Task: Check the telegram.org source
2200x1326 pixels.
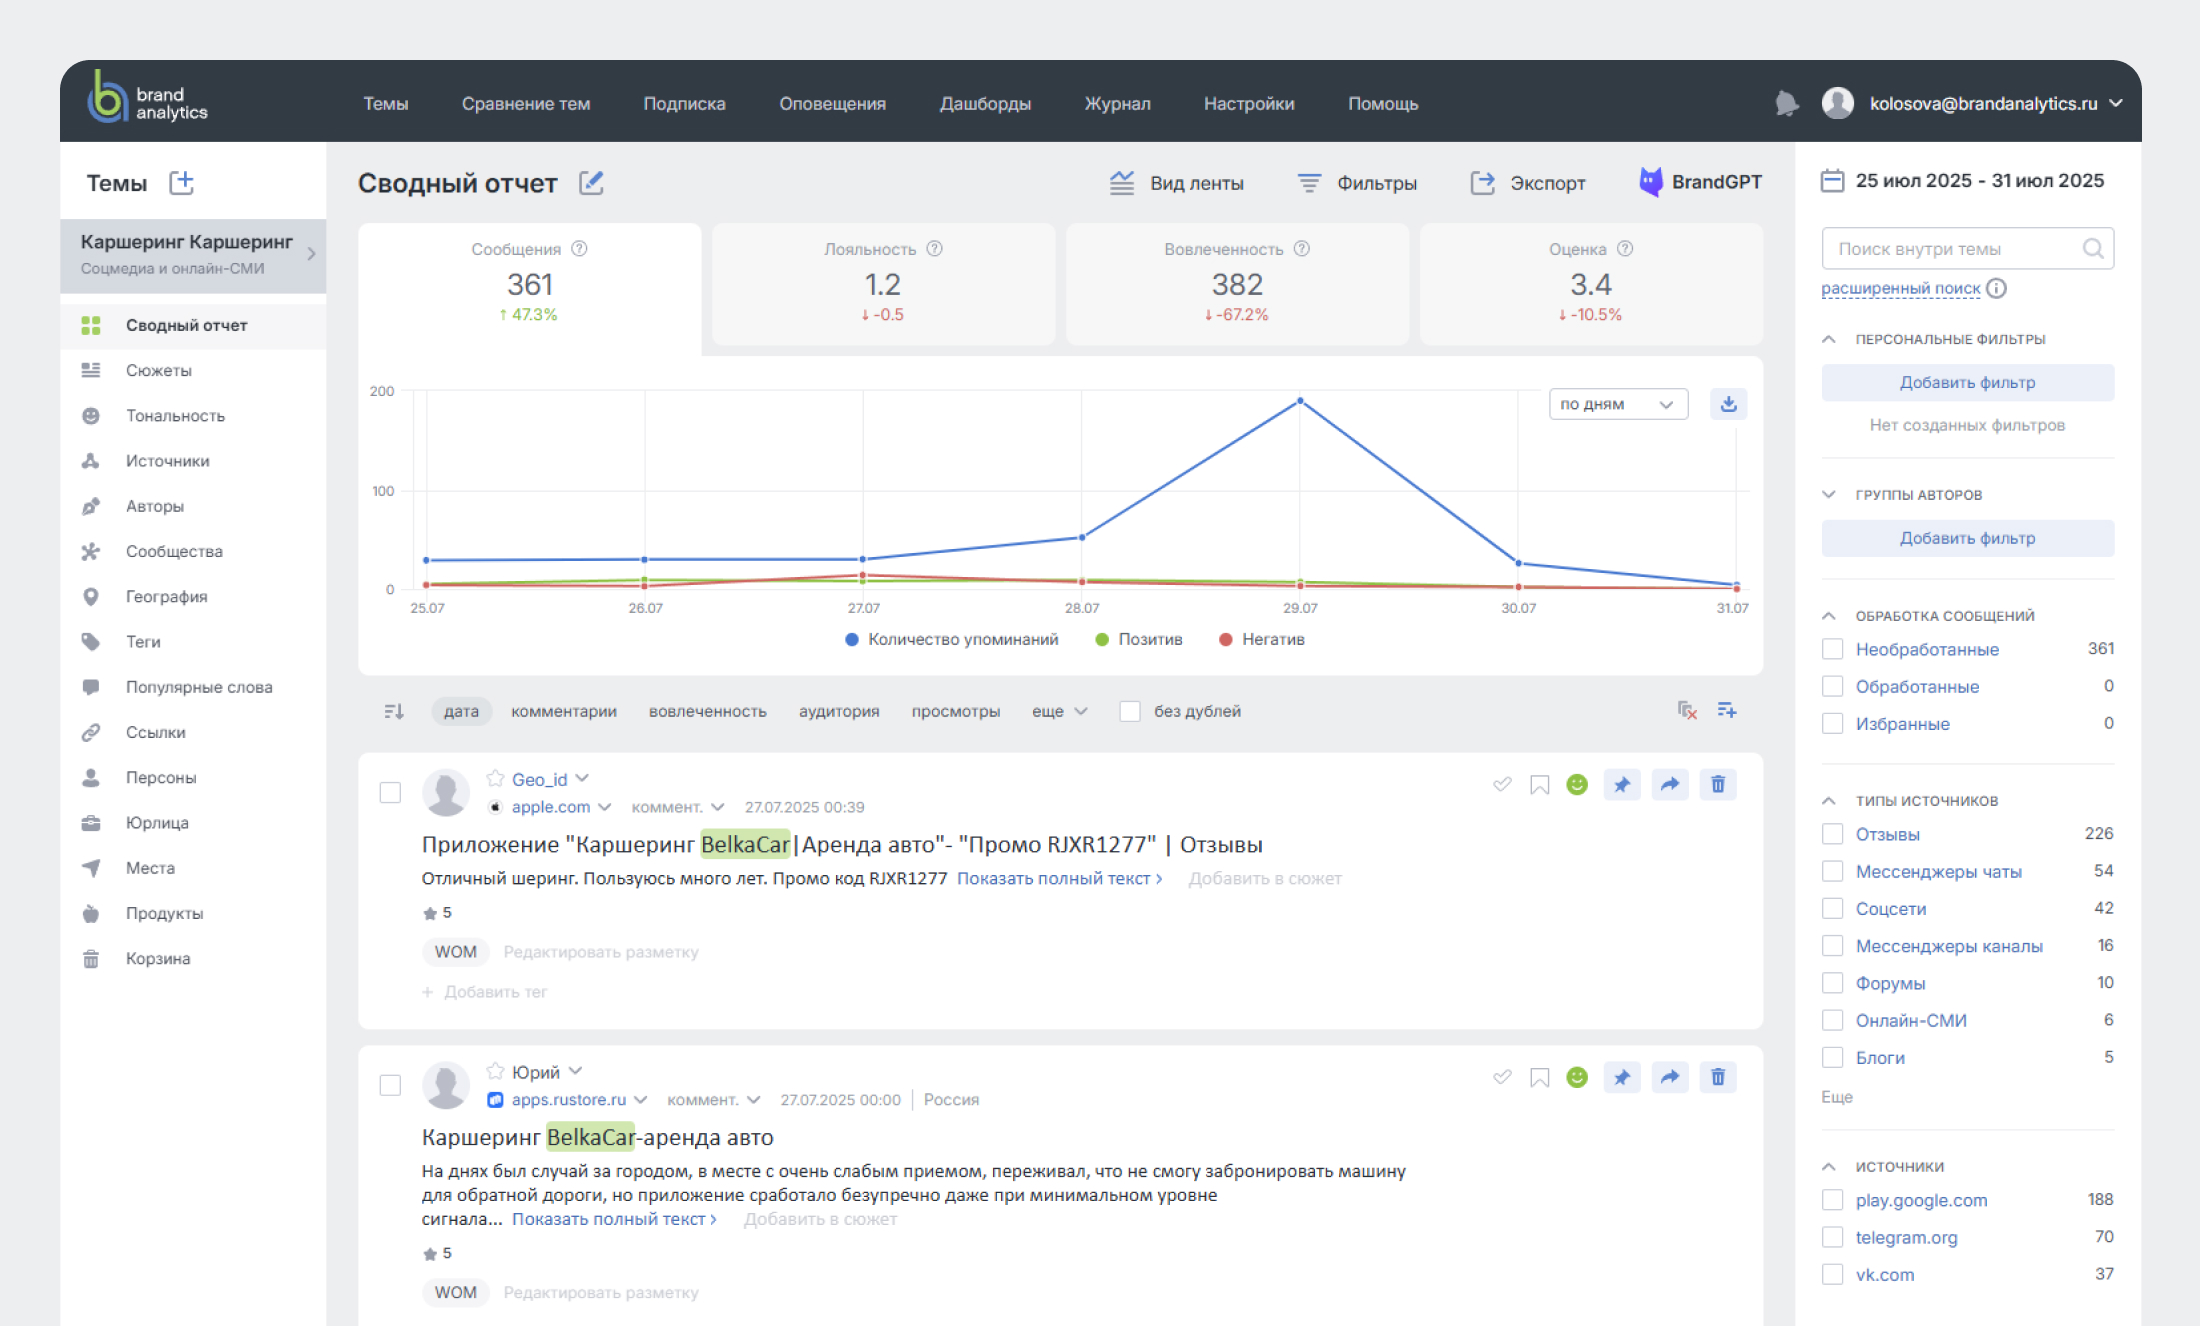Action: (1832, 1237)
